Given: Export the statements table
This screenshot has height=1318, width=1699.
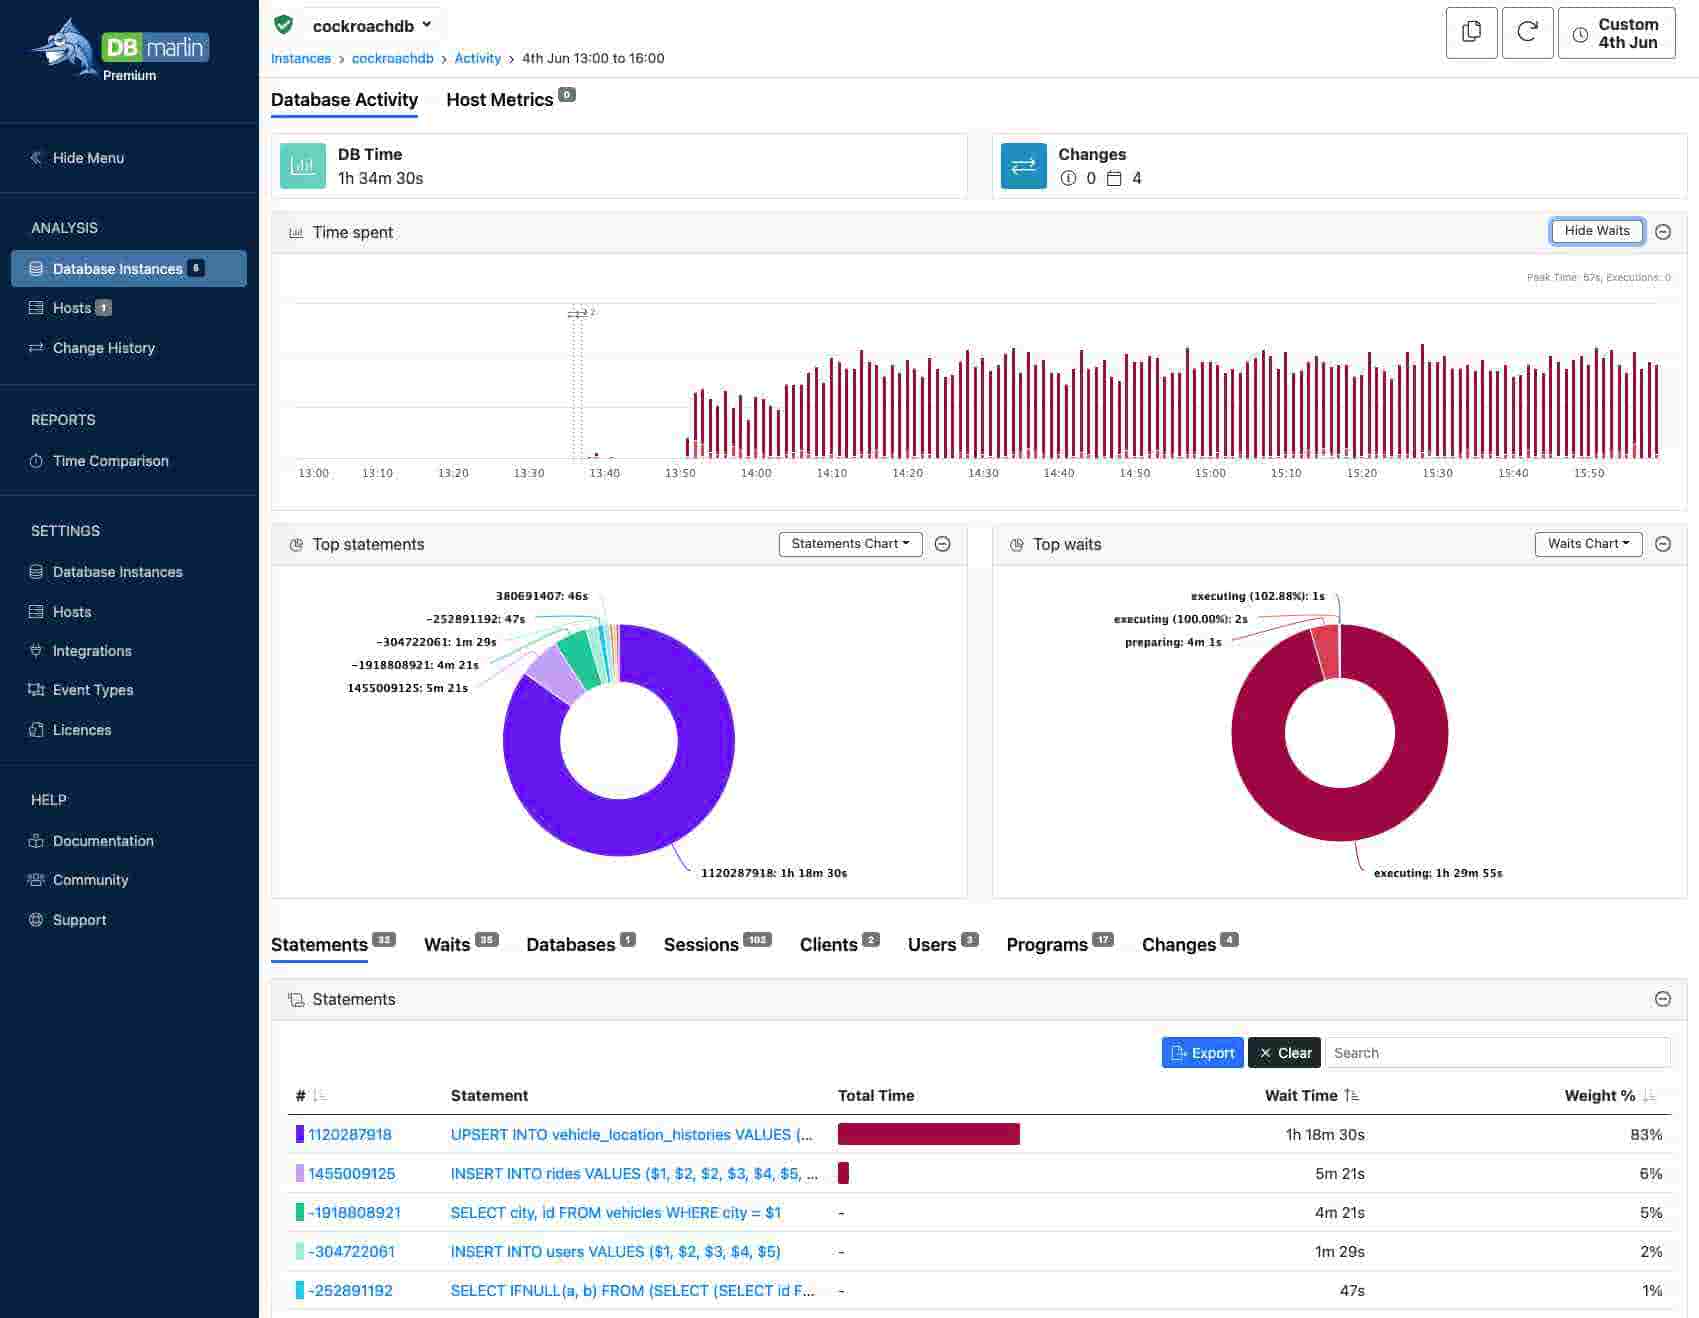Looking at the screenshot, I should 1203,1053.
